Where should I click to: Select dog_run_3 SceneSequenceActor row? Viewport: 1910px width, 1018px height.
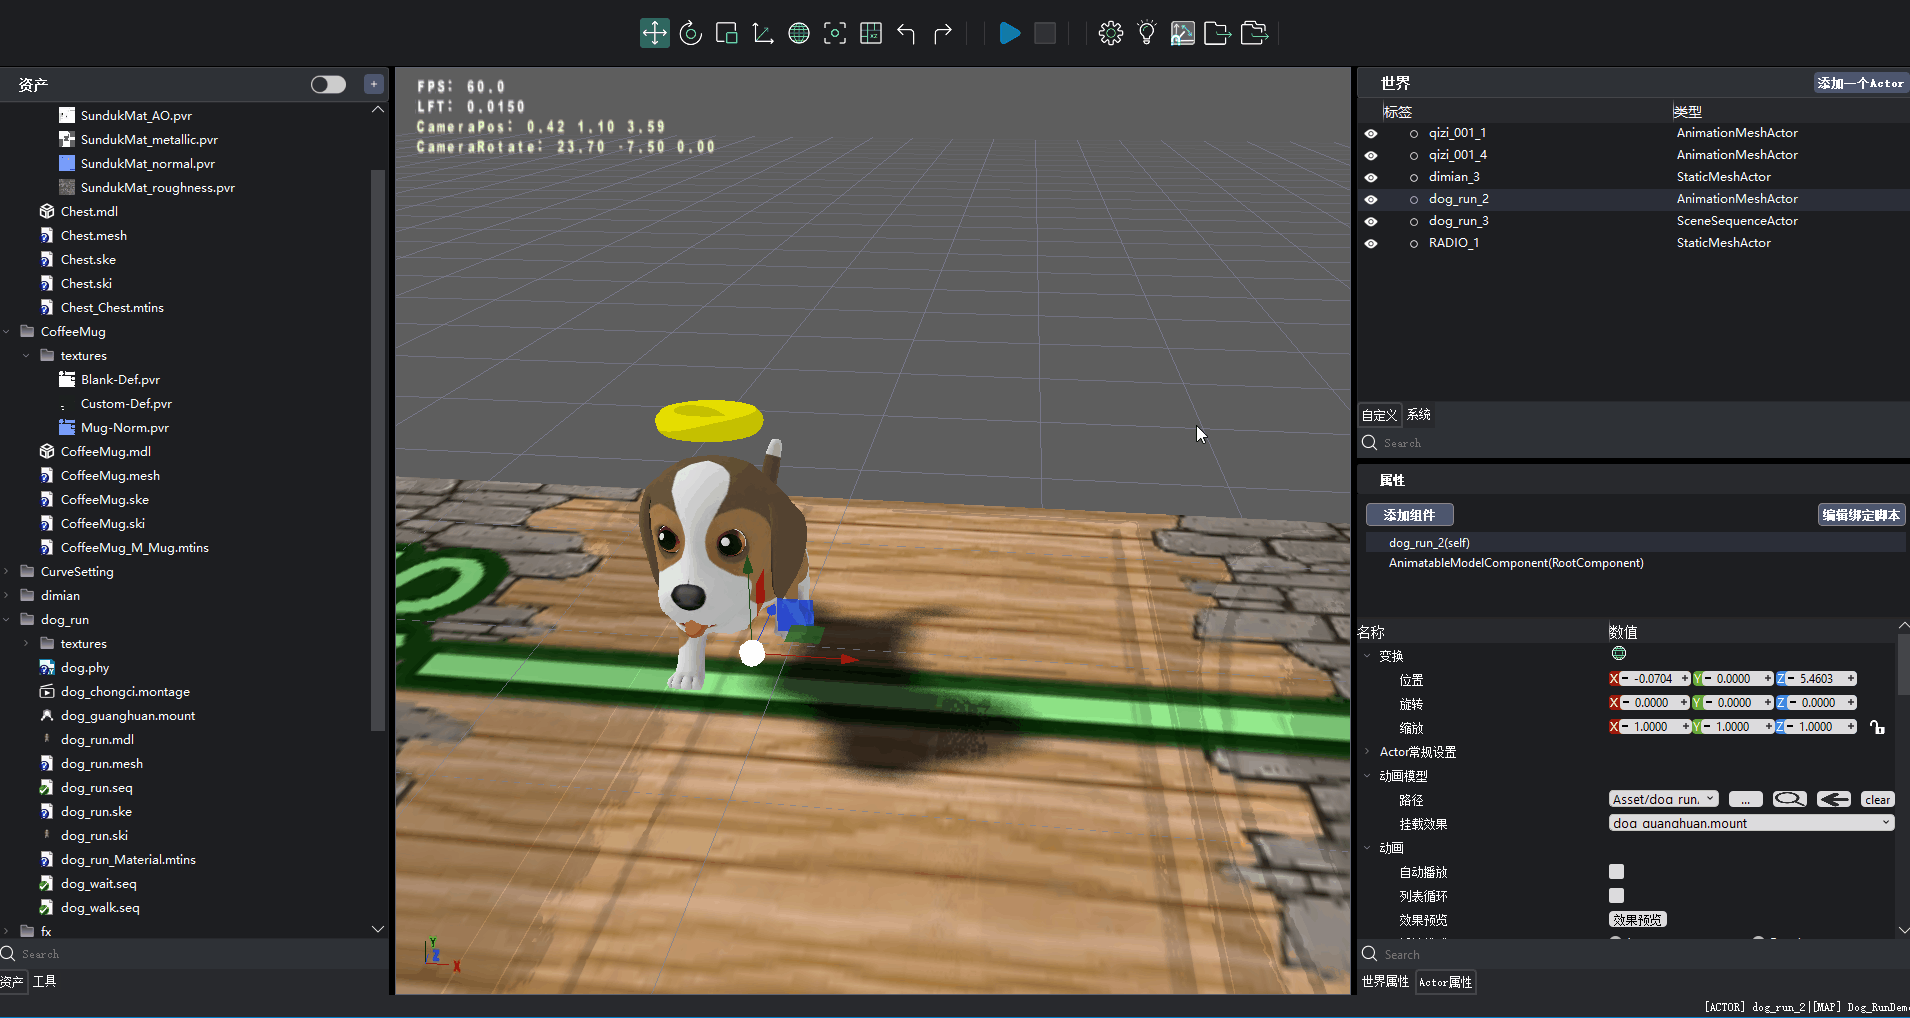pyautogui.click(x=1634, y=221)
